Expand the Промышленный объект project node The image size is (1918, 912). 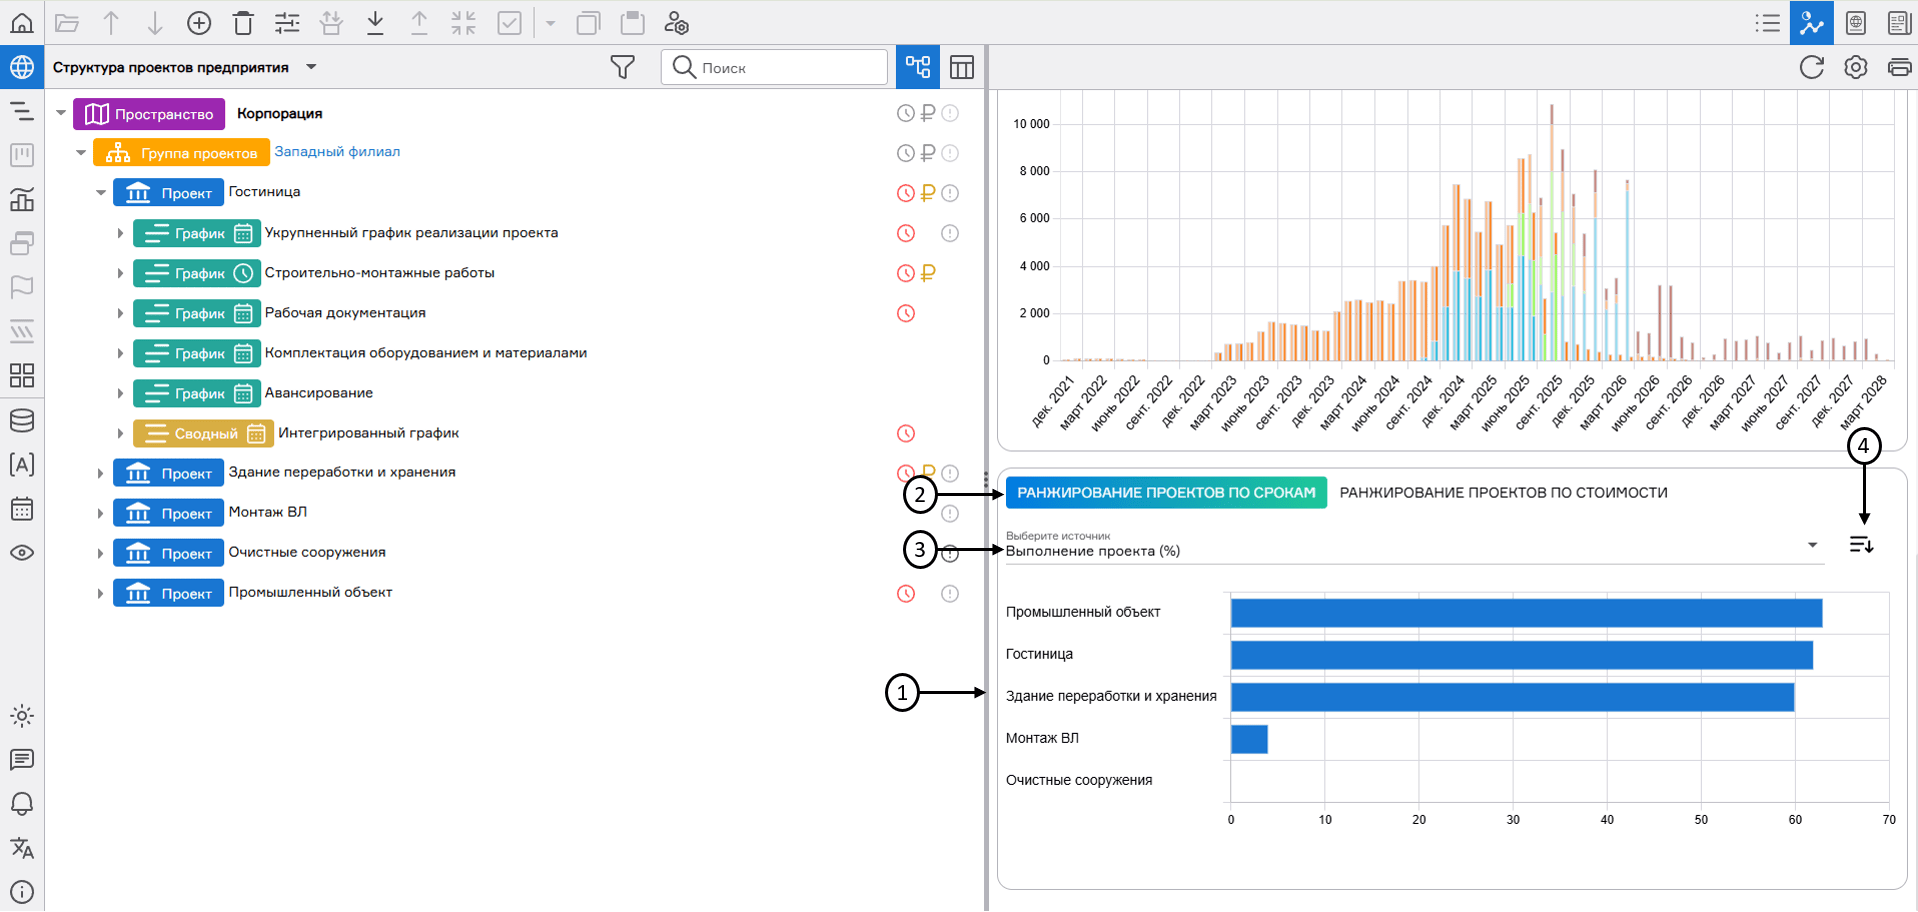click(x=100, y=594)
